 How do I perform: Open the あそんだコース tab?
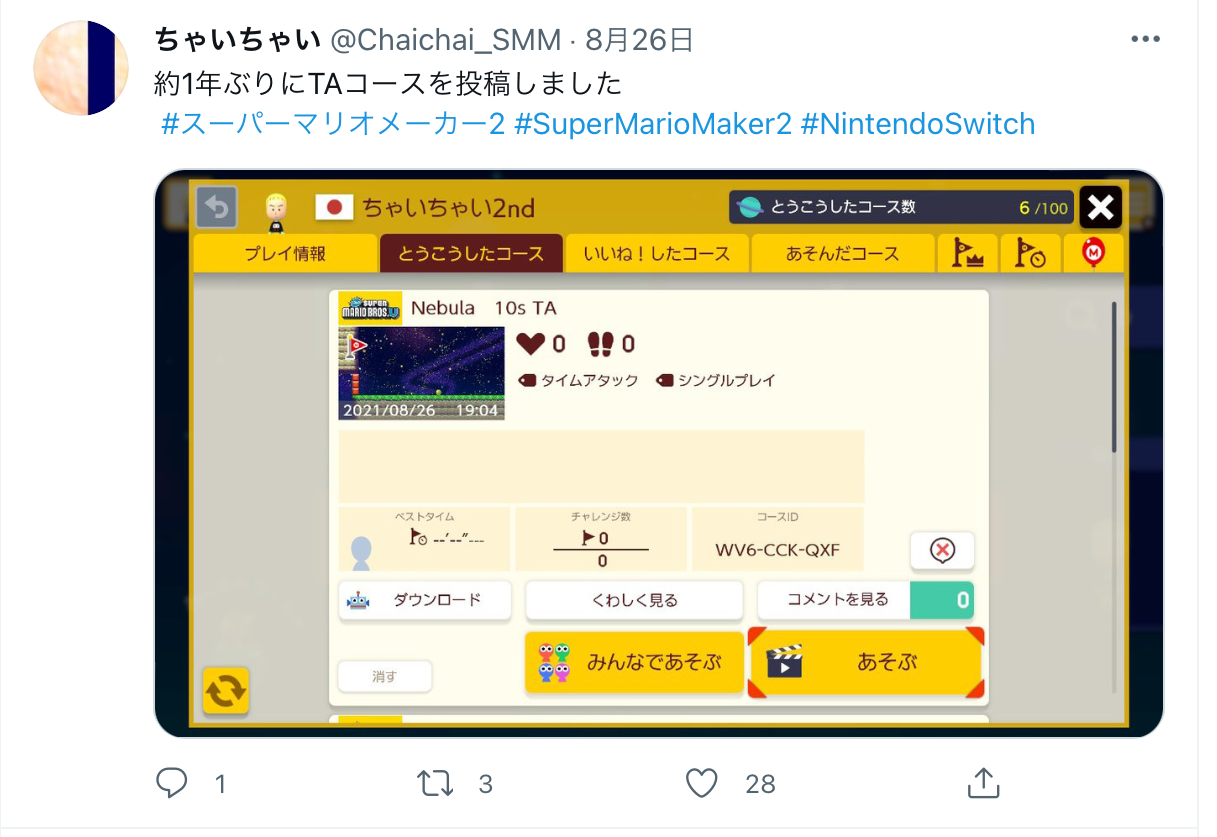[x=843, y=254]
